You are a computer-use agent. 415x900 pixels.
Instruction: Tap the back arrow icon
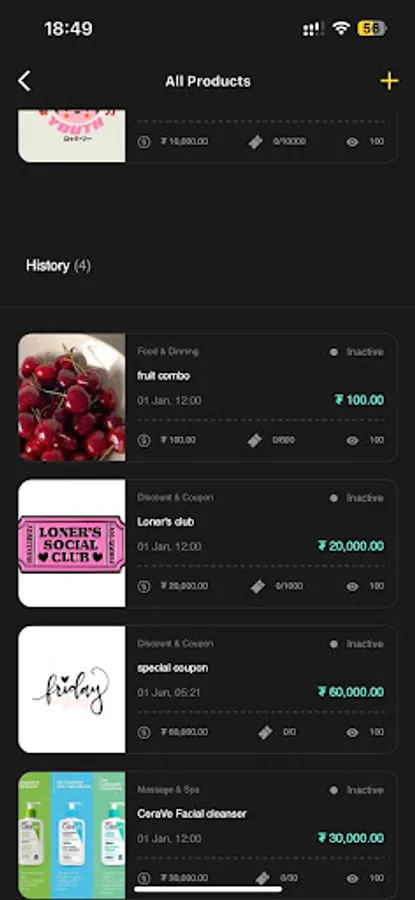(x=24, y=82)
